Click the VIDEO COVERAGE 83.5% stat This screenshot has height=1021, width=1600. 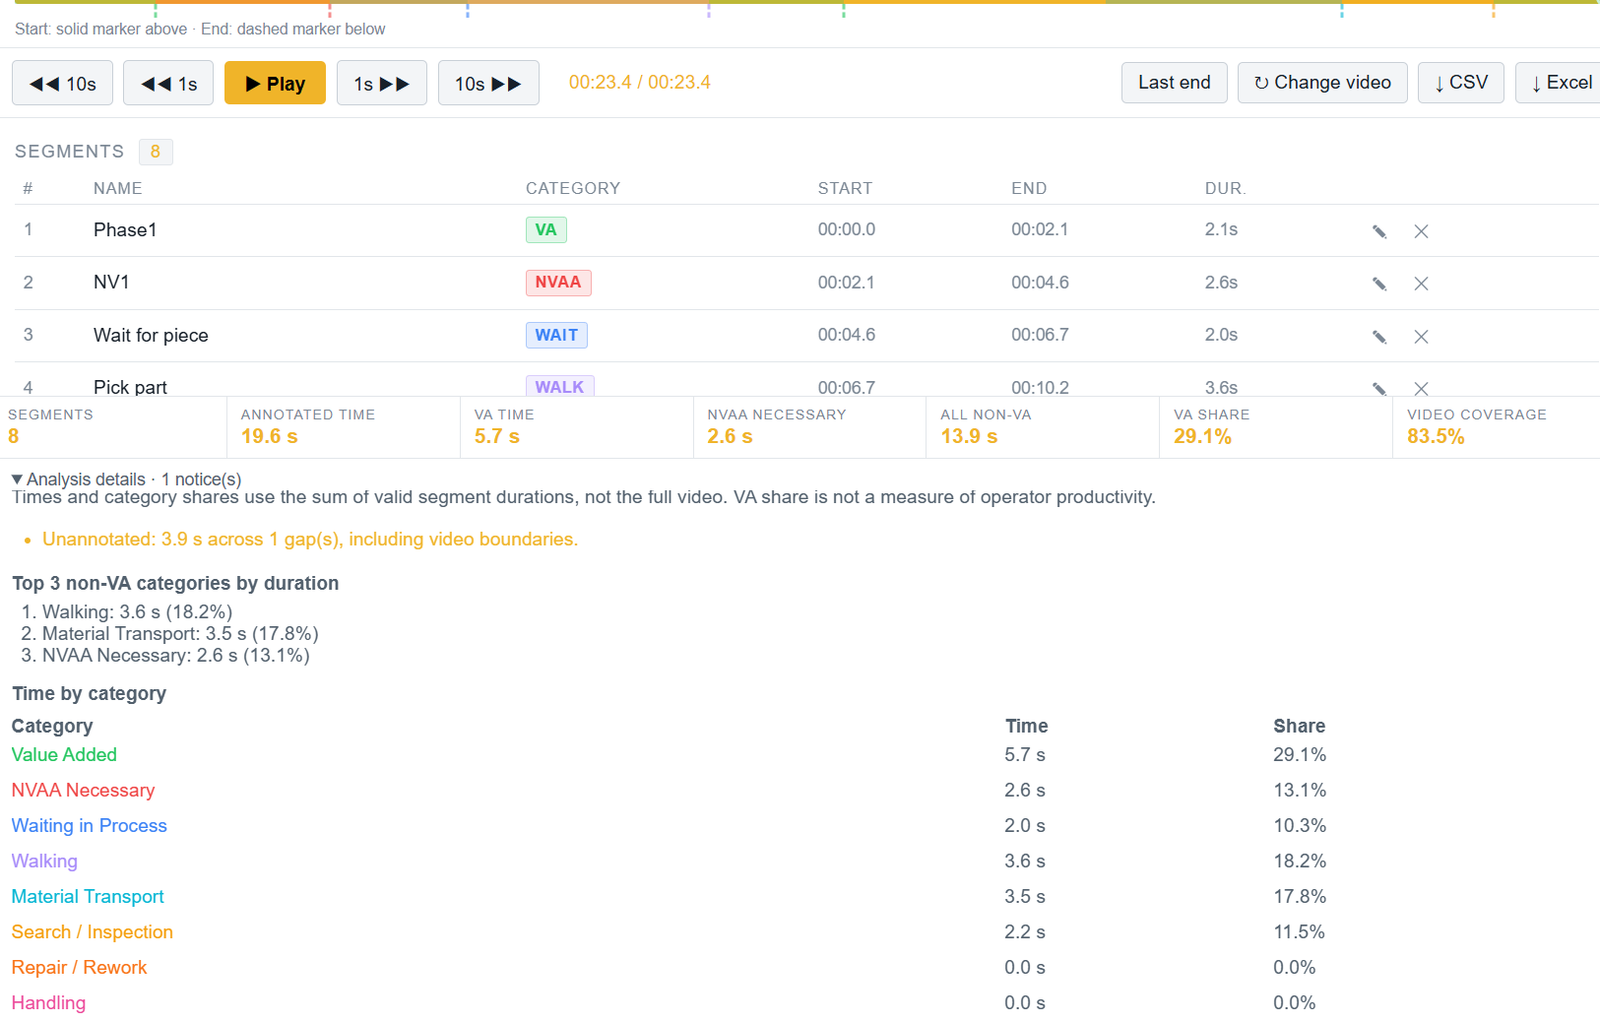coord(1496,427)
